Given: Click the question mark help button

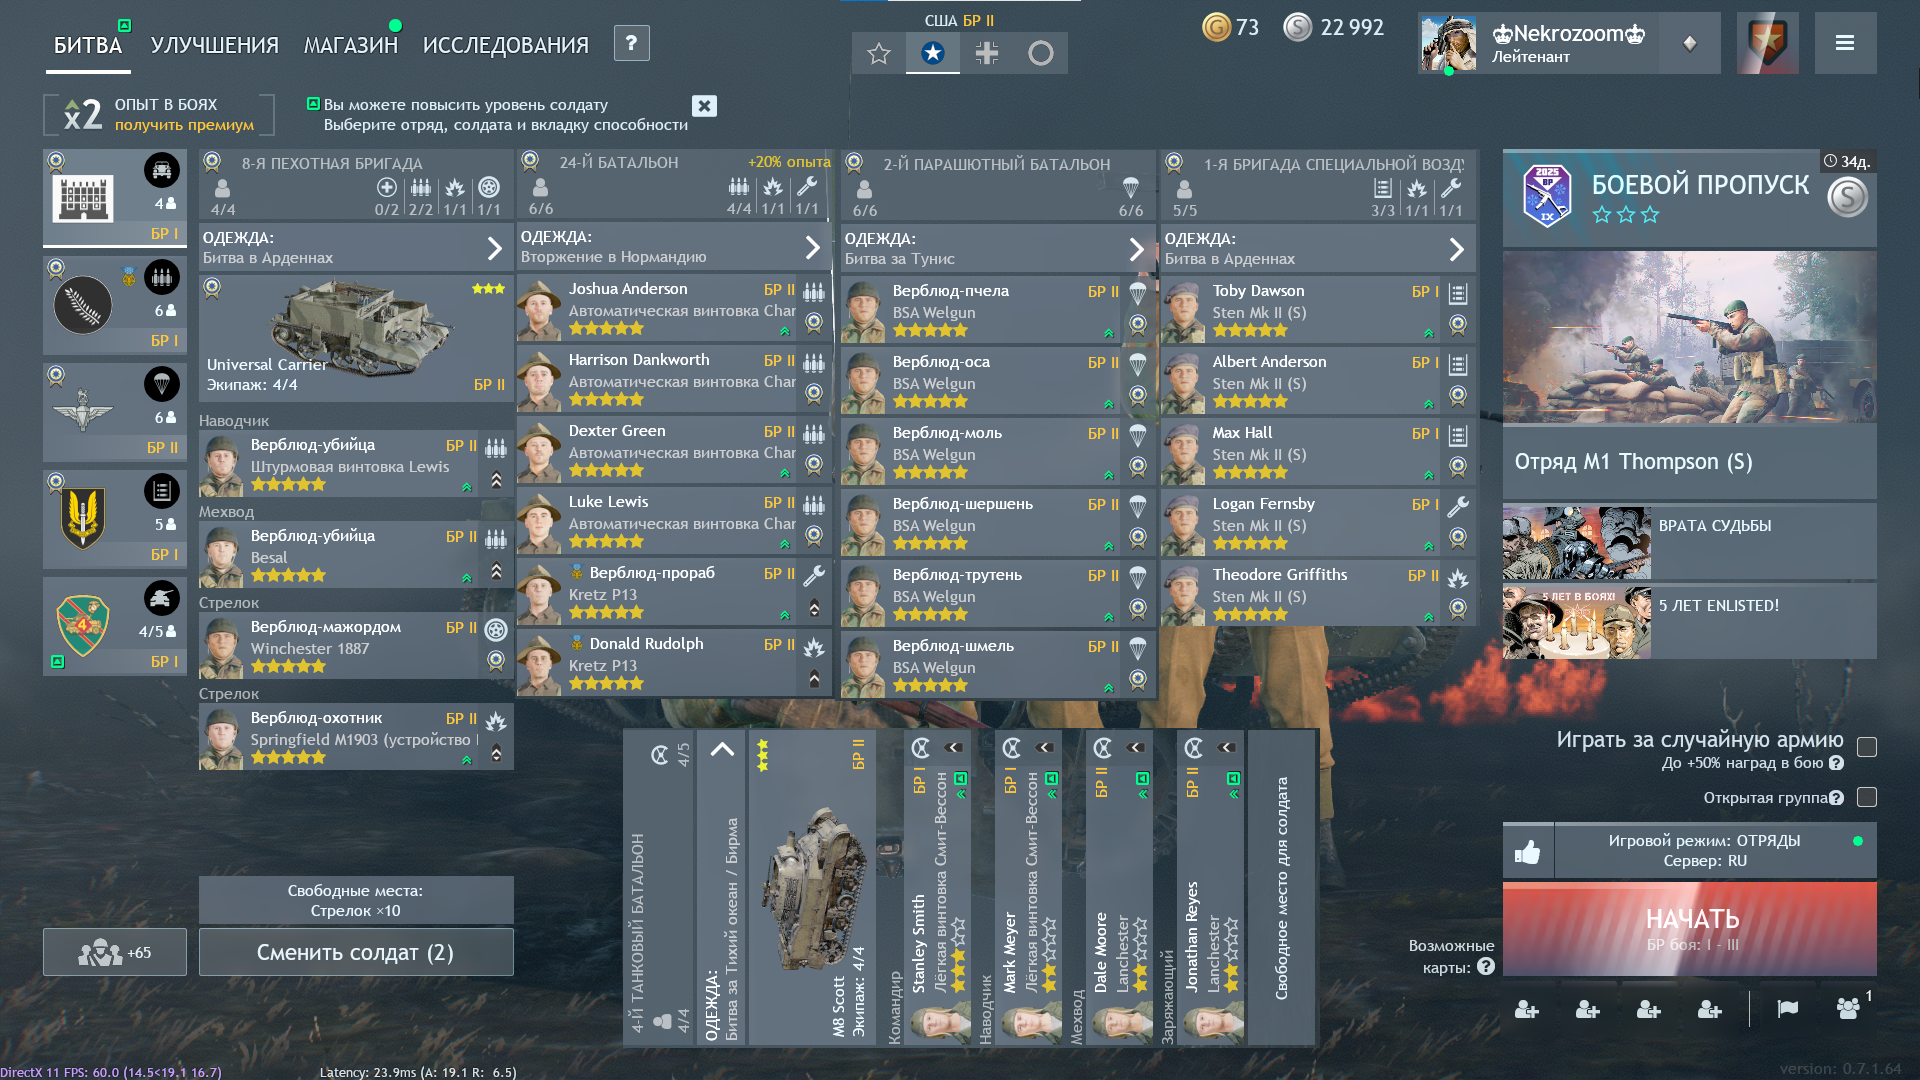Looking at the screenshot, I should (631, 43).
